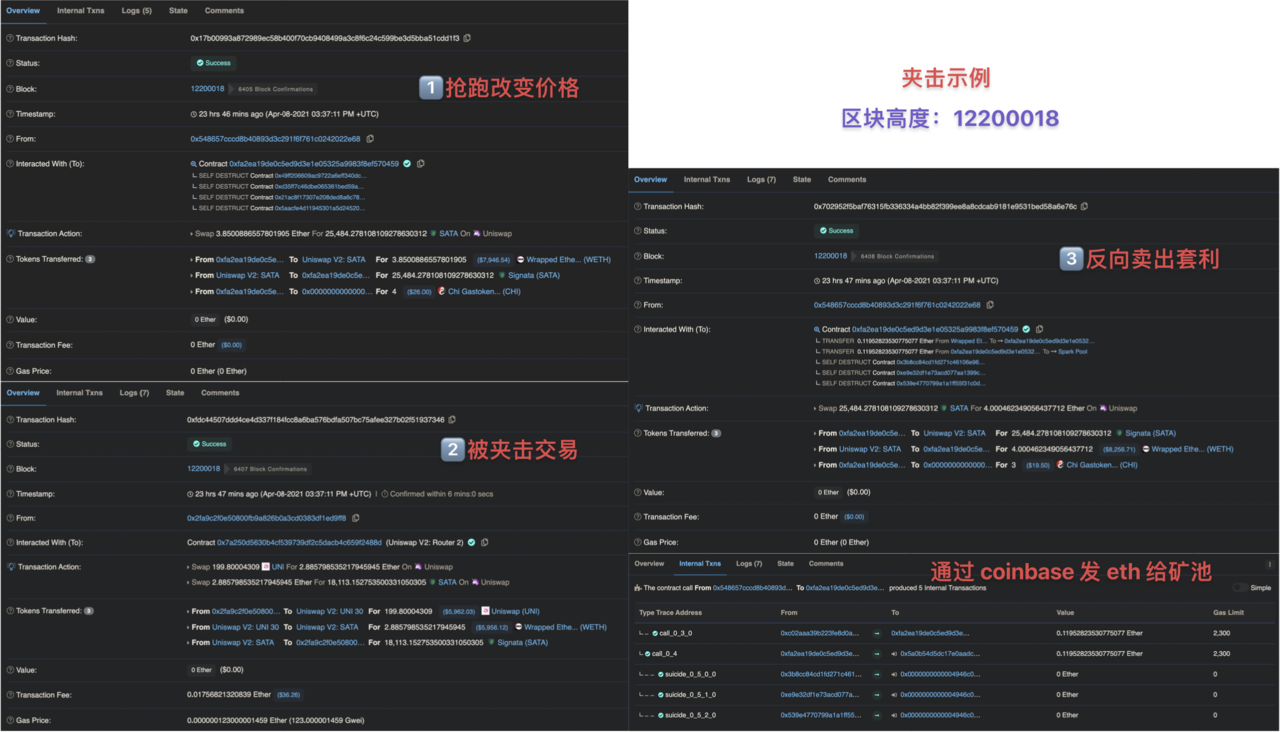This screenshot has width=1280, height=732.
Task: Open block 12200018 link
Action: point(208,88)
